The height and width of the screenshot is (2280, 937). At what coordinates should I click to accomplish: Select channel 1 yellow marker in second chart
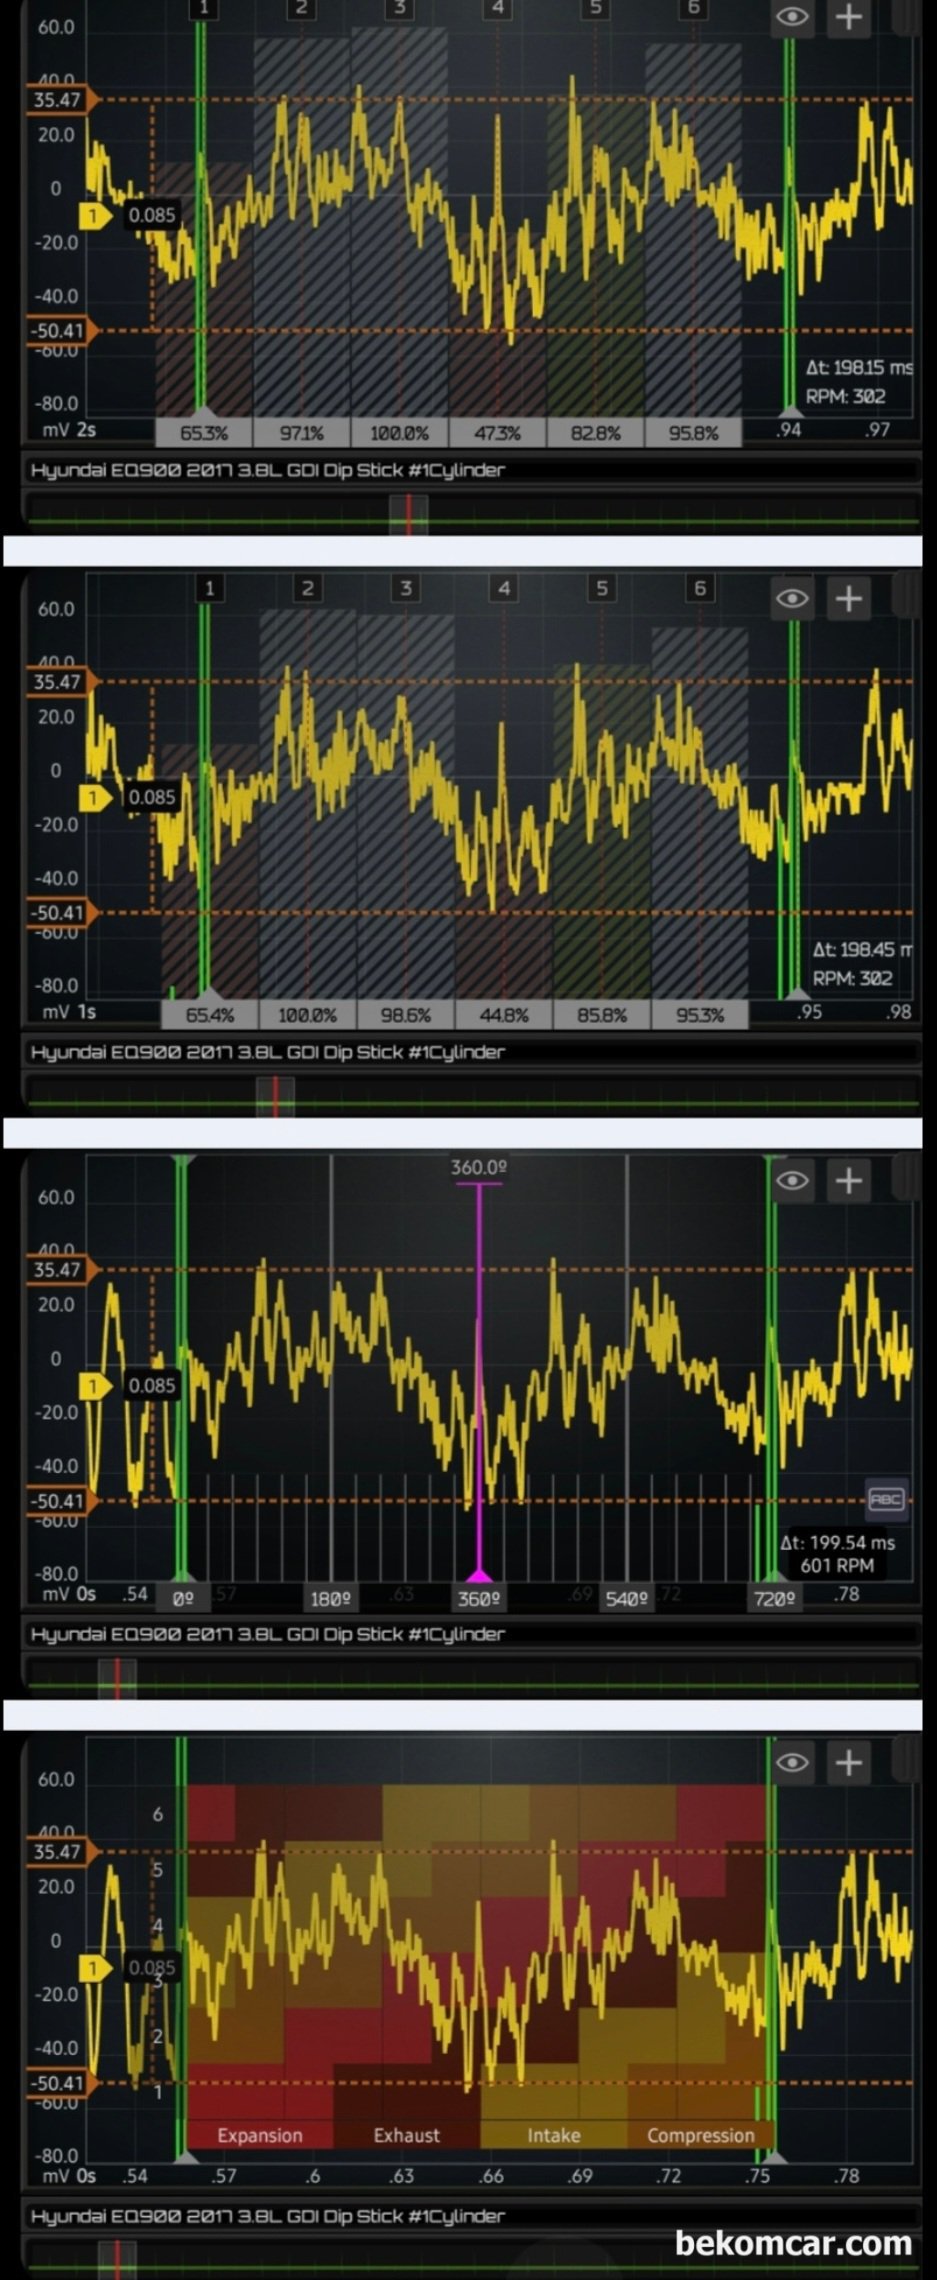(x=95, y=797)
